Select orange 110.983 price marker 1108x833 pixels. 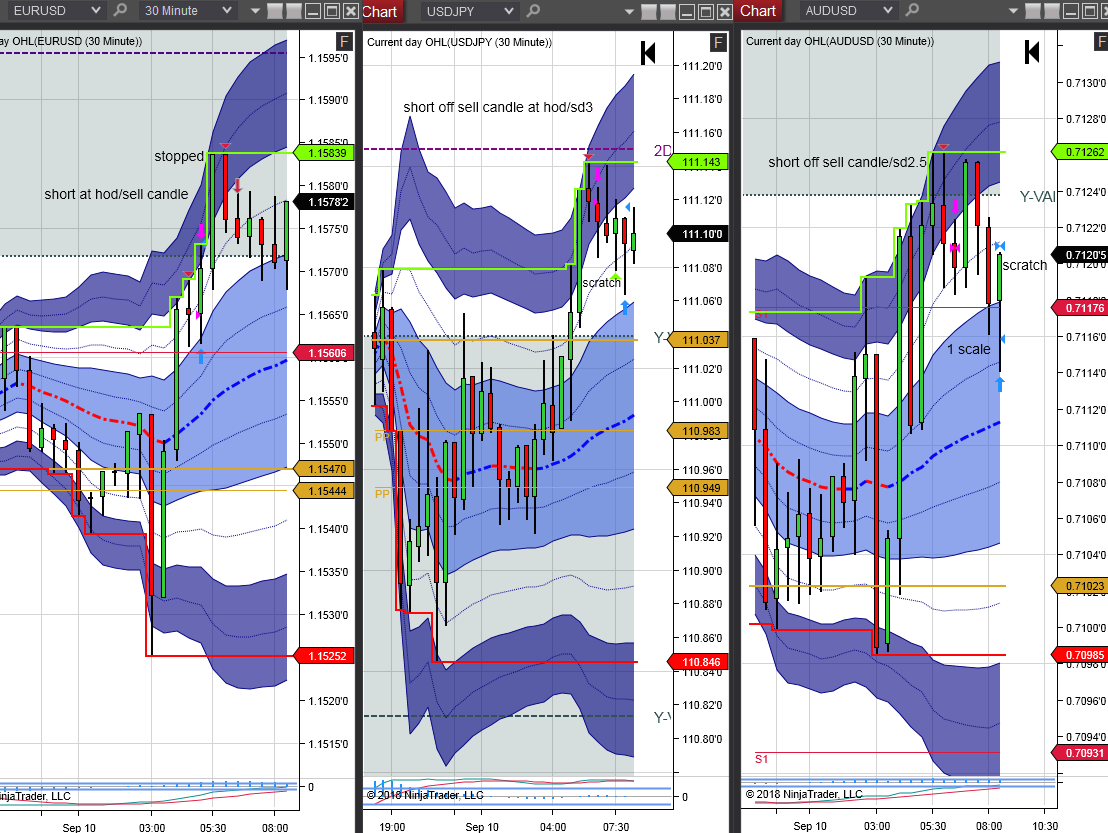697,430
